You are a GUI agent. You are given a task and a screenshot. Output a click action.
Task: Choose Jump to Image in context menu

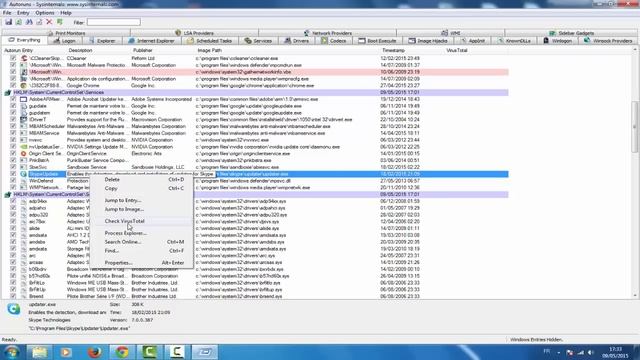pyautogui.click(x=141, y=209)
